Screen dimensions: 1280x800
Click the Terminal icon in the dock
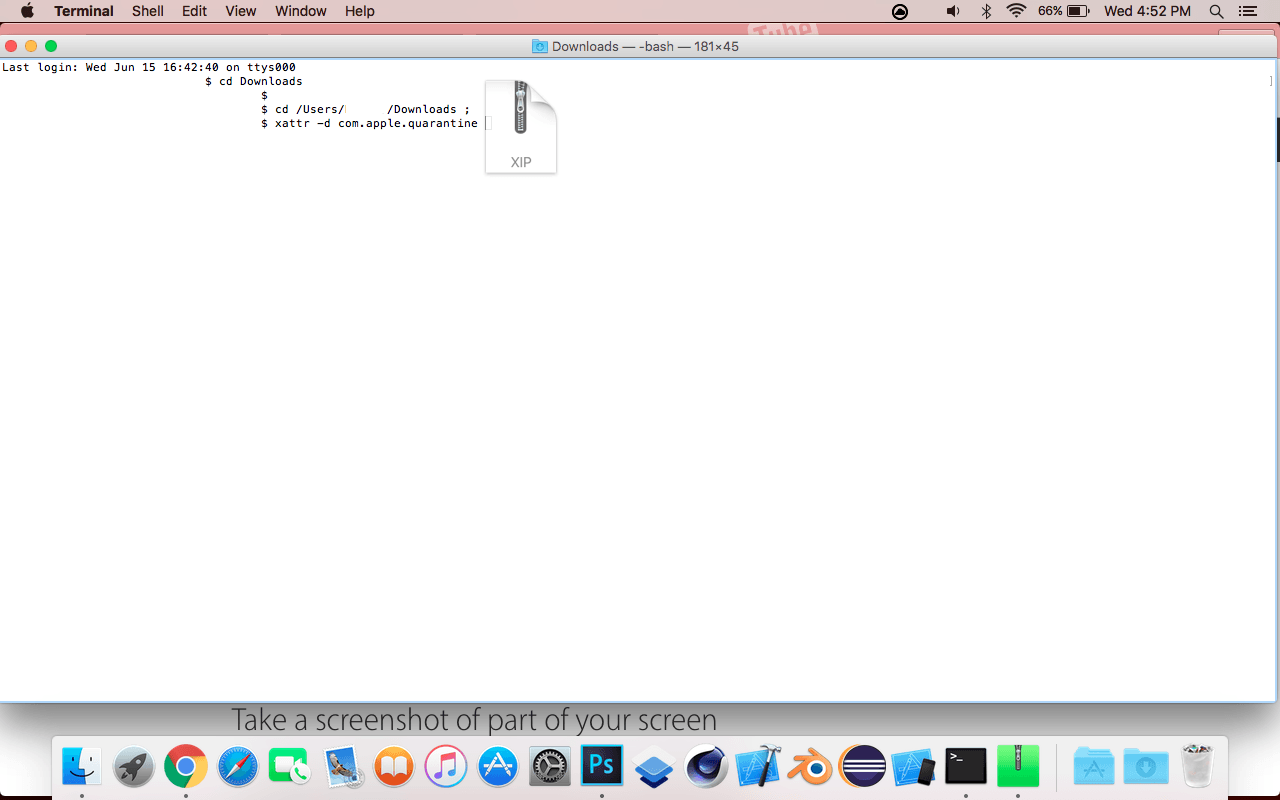pyautogui.click(x=966, y=767)
